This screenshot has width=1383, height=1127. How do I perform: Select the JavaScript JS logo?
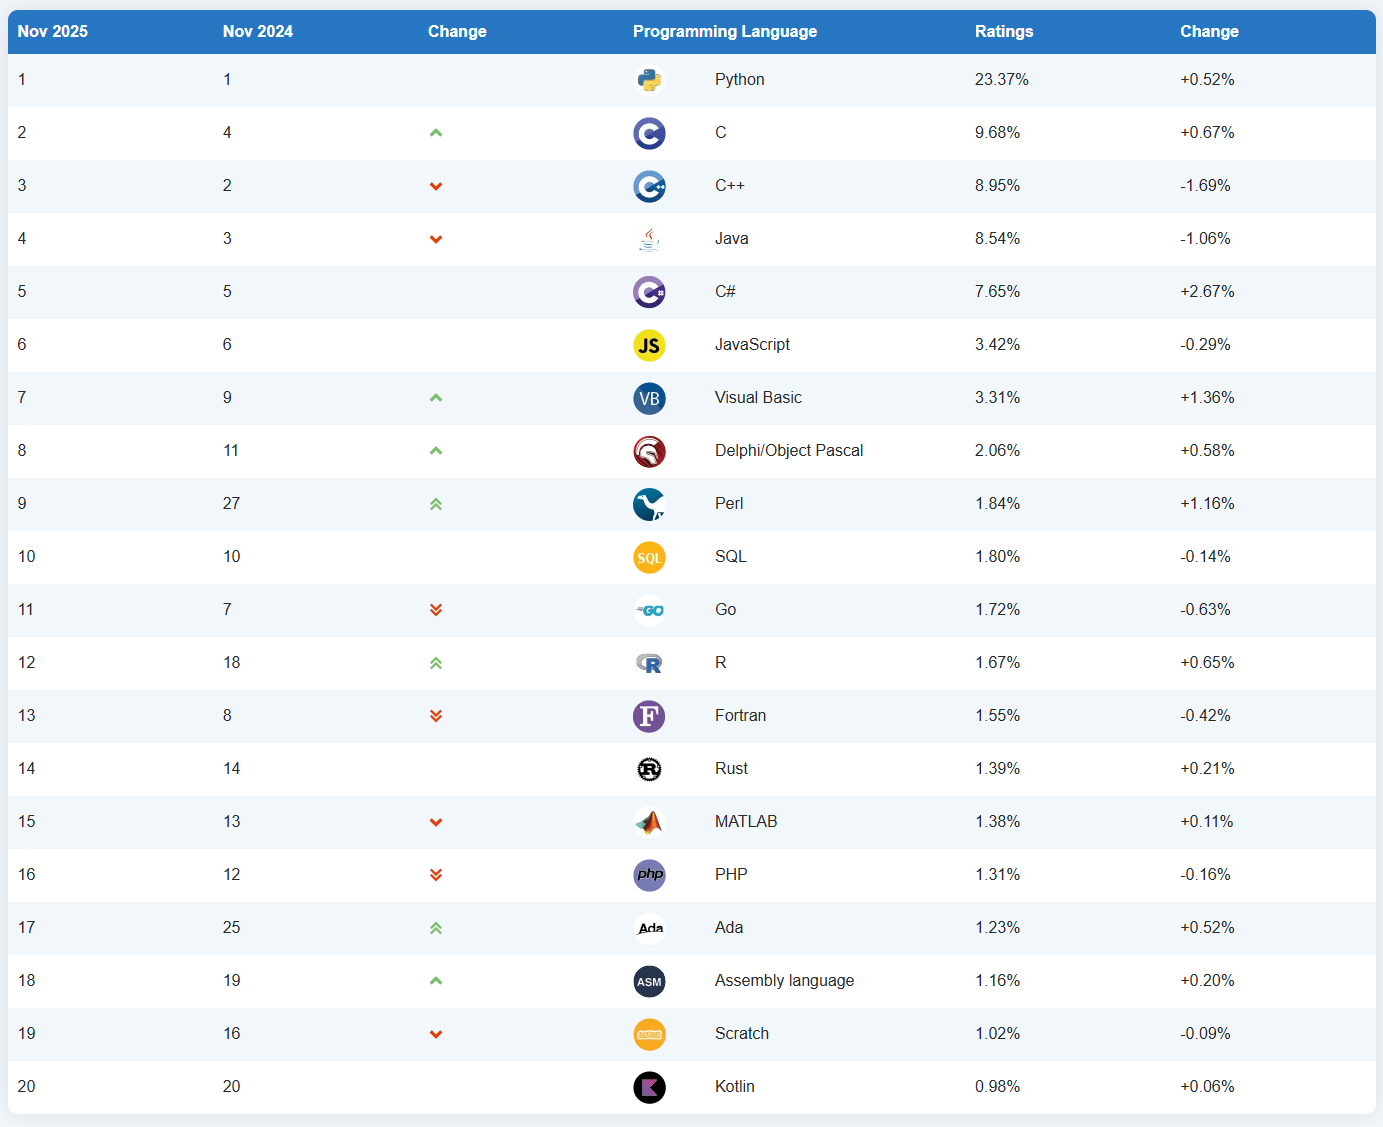coord(649,345)
